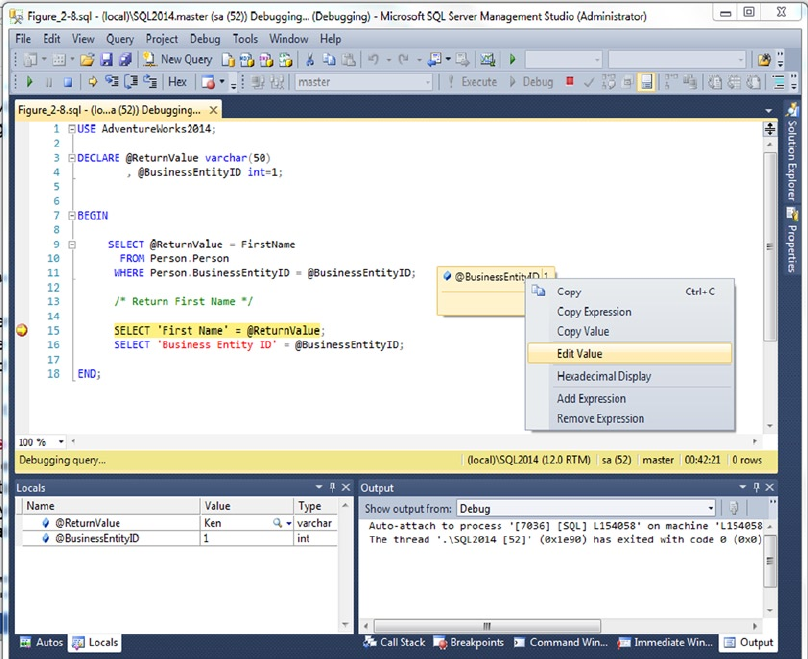Click the breakpoint marker on line 15
Screen dimensions: 808x659
22,330
